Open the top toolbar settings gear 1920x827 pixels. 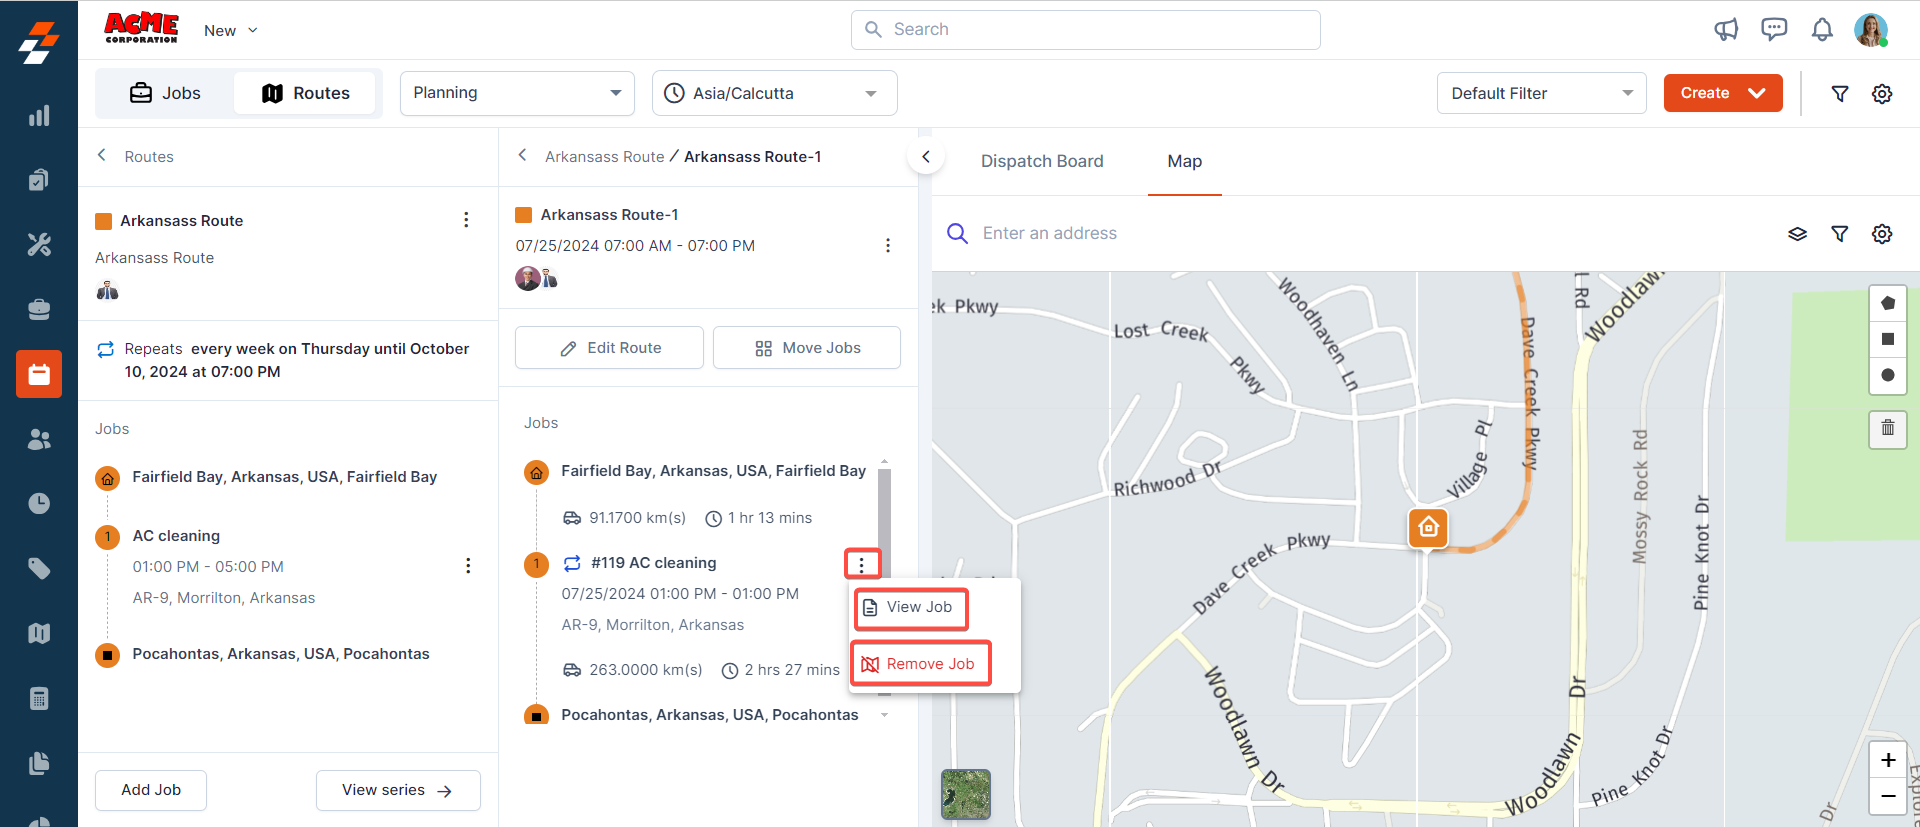[1882, 93]
